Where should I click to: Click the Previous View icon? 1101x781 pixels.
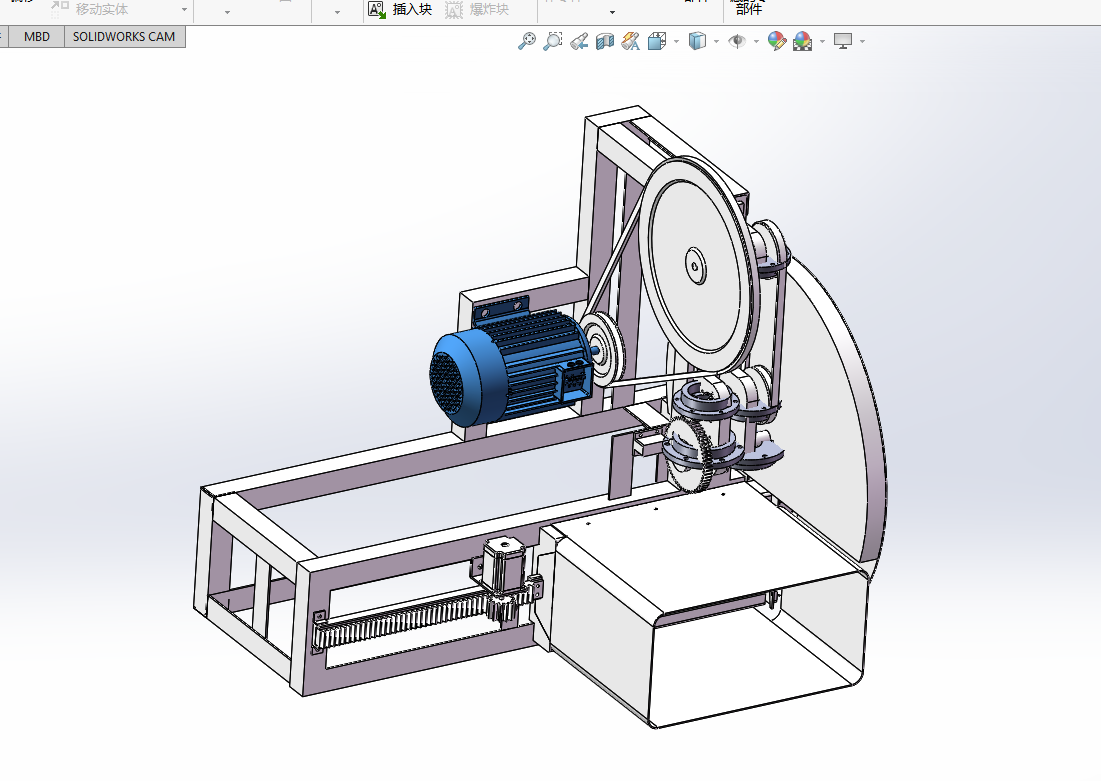click(x=579, y=41)
